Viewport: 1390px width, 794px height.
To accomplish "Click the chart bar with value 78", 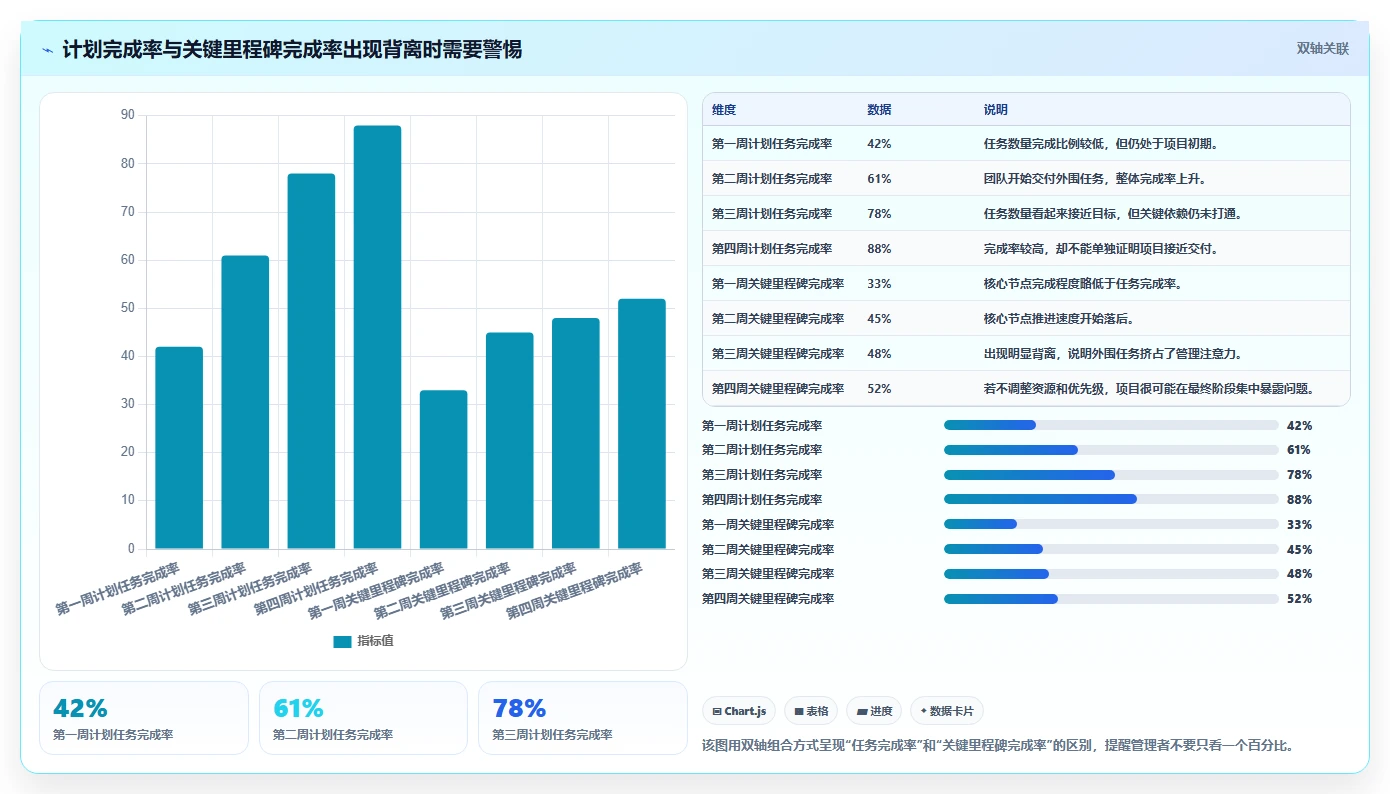I will coord(311,361).
